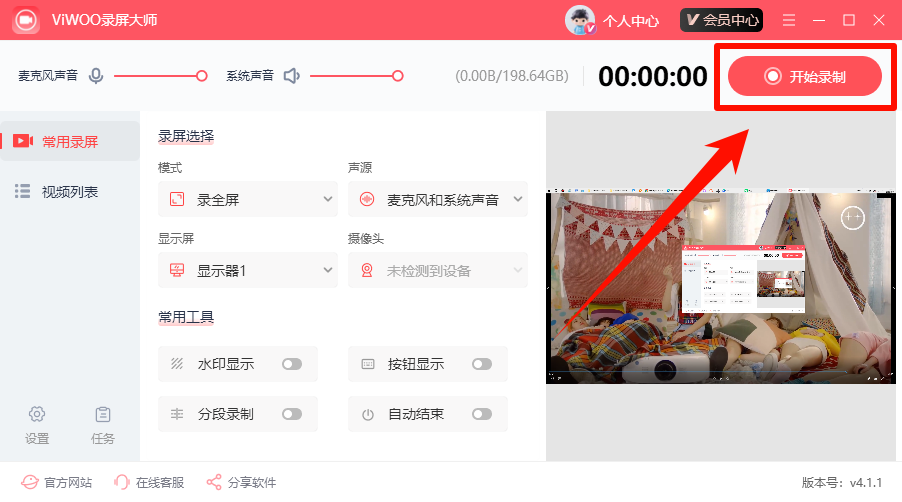Open the 会员中心 button
Screen dimensions: 902x502
click(x=721, y=20)
